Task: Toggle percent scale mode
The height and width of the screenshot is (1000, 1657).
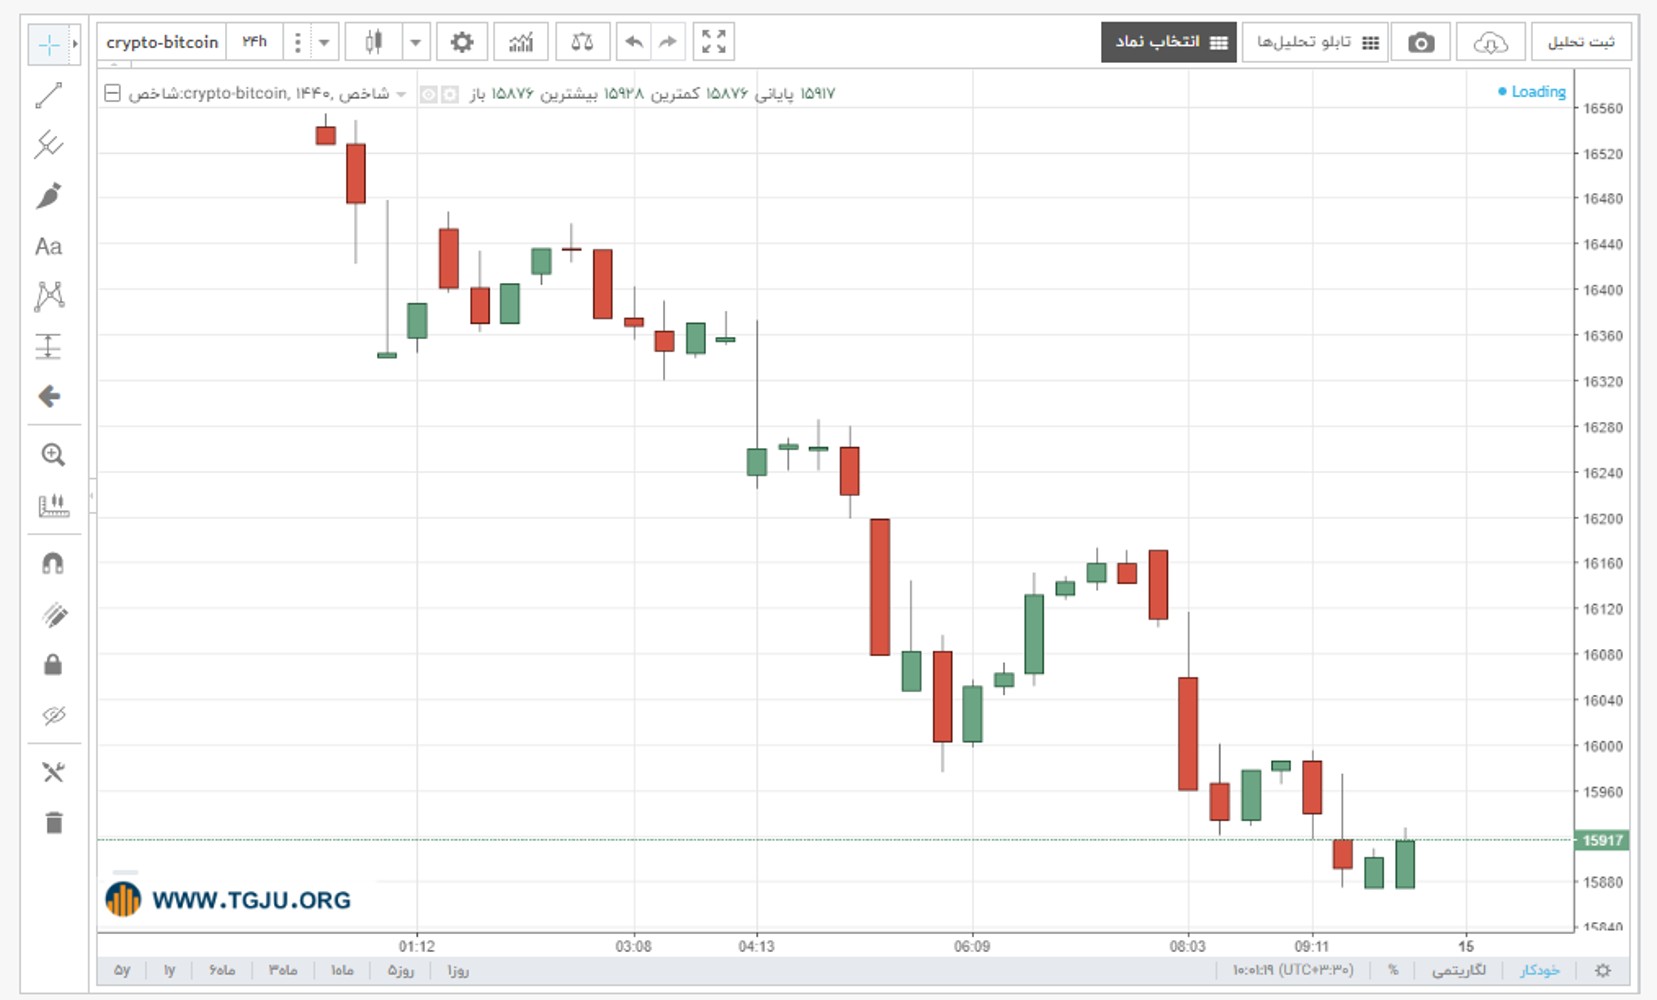Action: pos(1393,970)
